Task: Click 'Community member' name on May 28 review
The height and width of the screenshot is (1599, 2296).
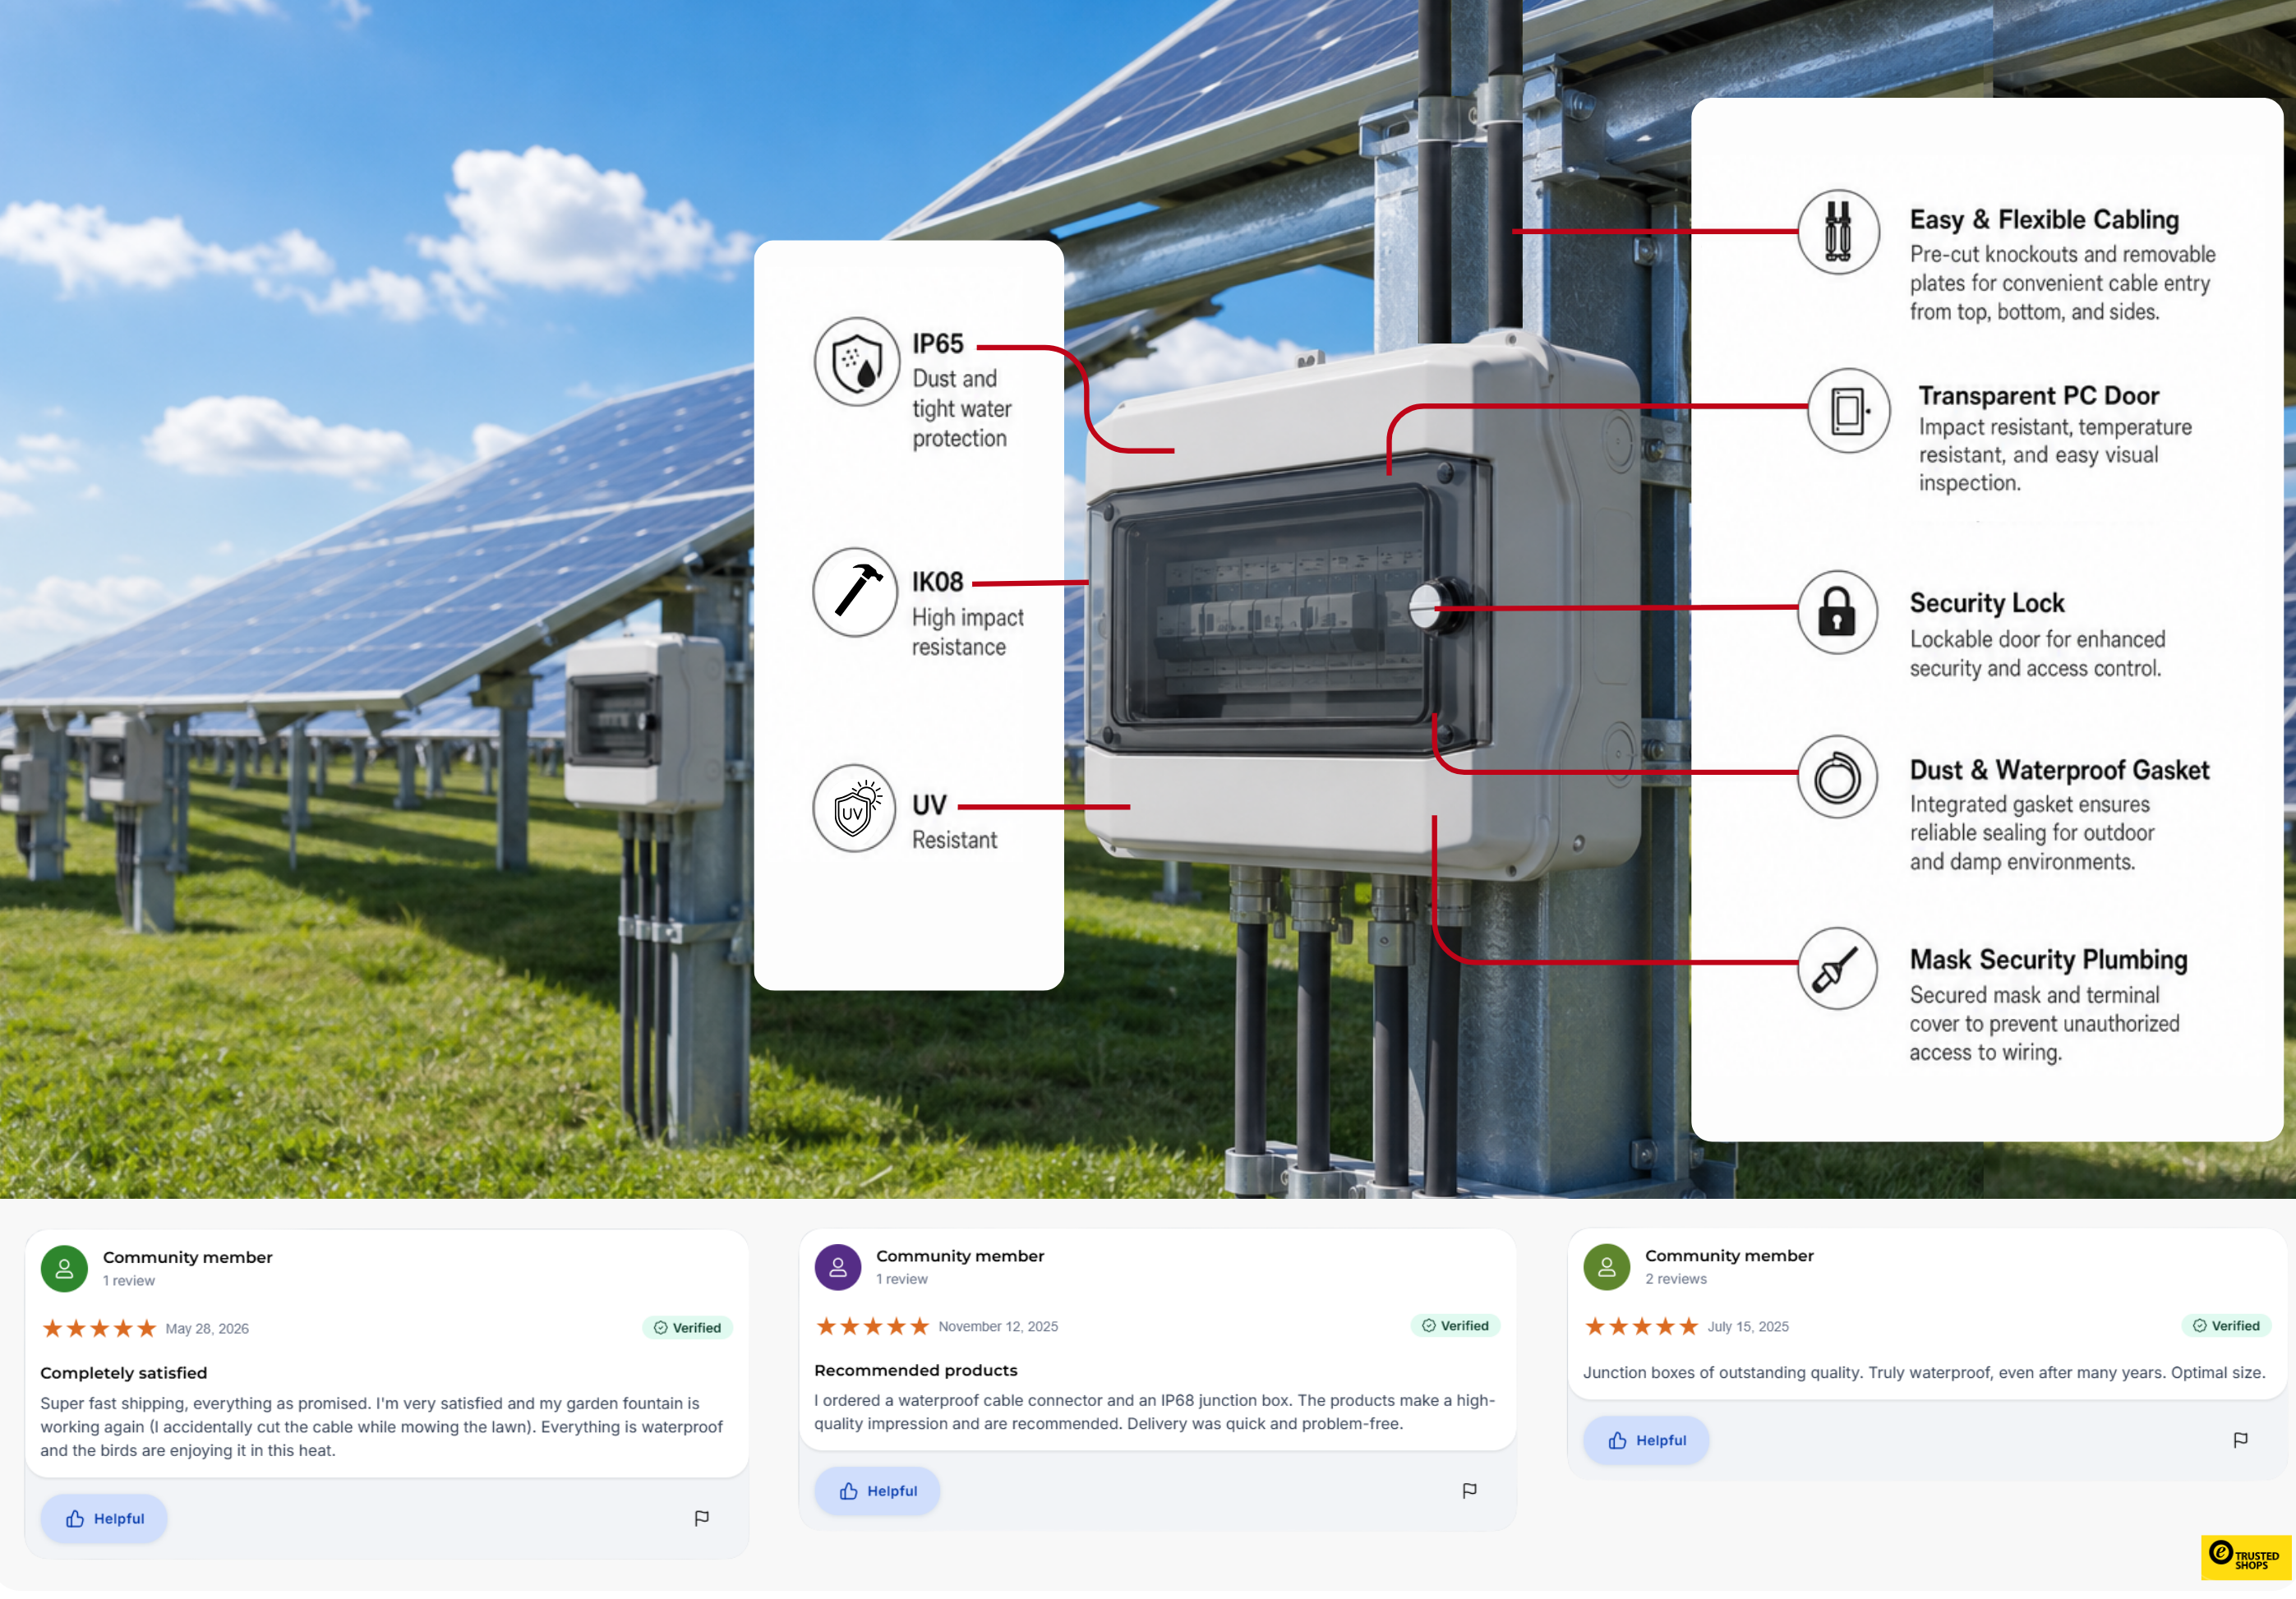Action: [x=187, y=1257]
